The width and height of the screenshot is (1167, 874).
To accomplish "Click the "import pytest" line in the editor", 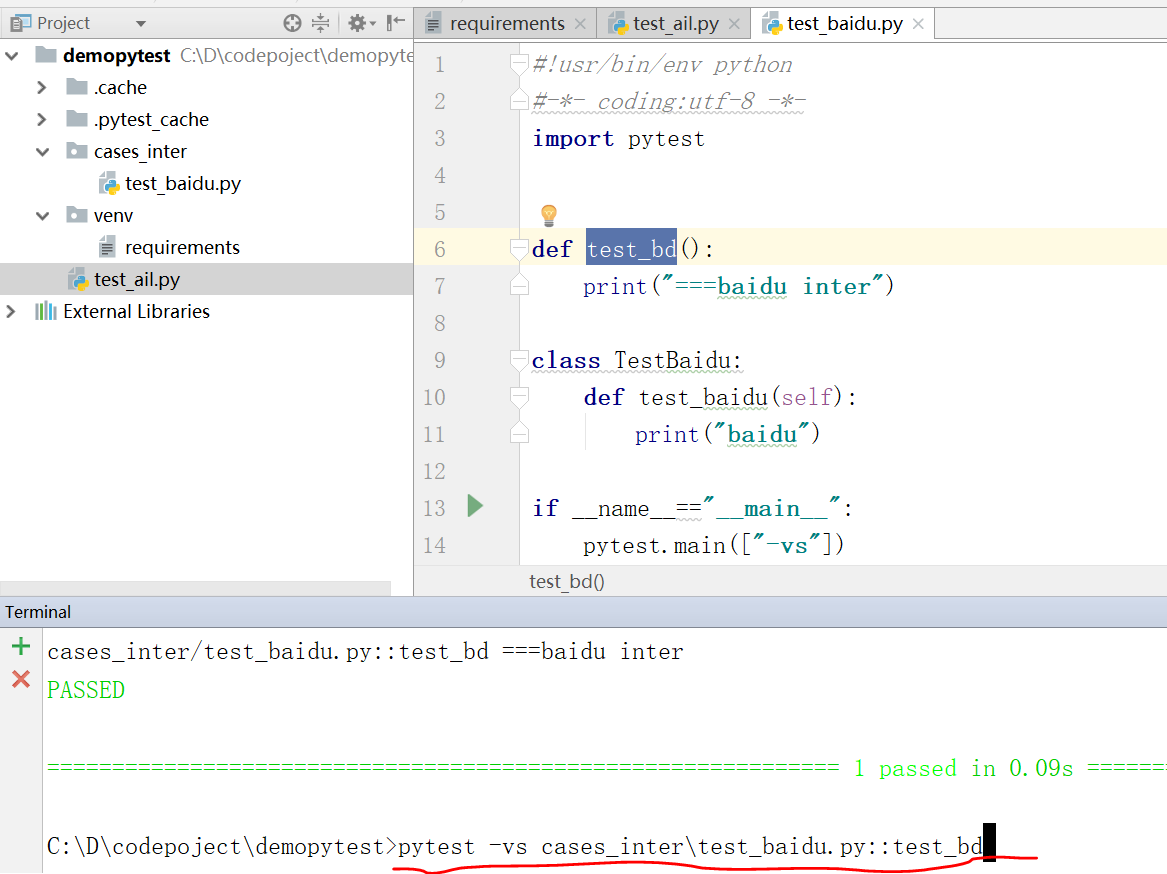I will [x=618, y=139].
